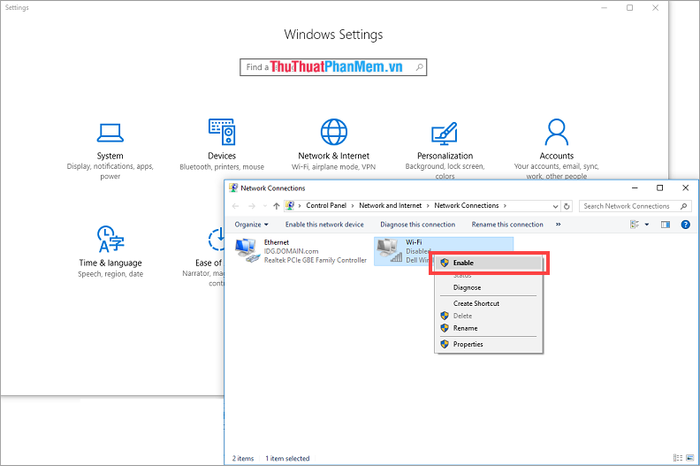This screenshot has width=700, height=466.
Task: Choose Properties from the context menu
Action: (488, 345)
